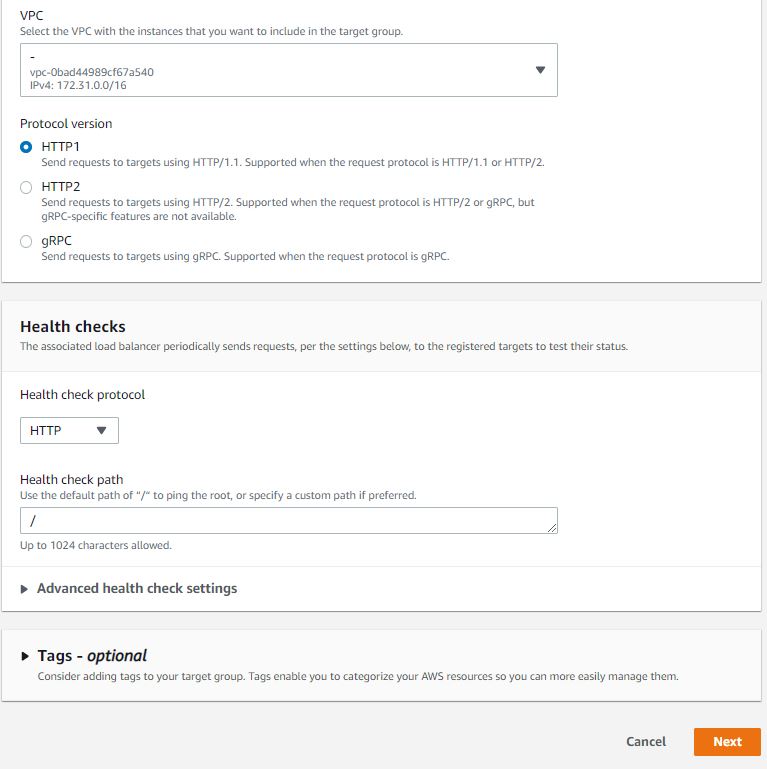The width and height of the screenshot is (767, 769).
Task: Expand Advanced health check settings
Action: [x=137, y=588]
